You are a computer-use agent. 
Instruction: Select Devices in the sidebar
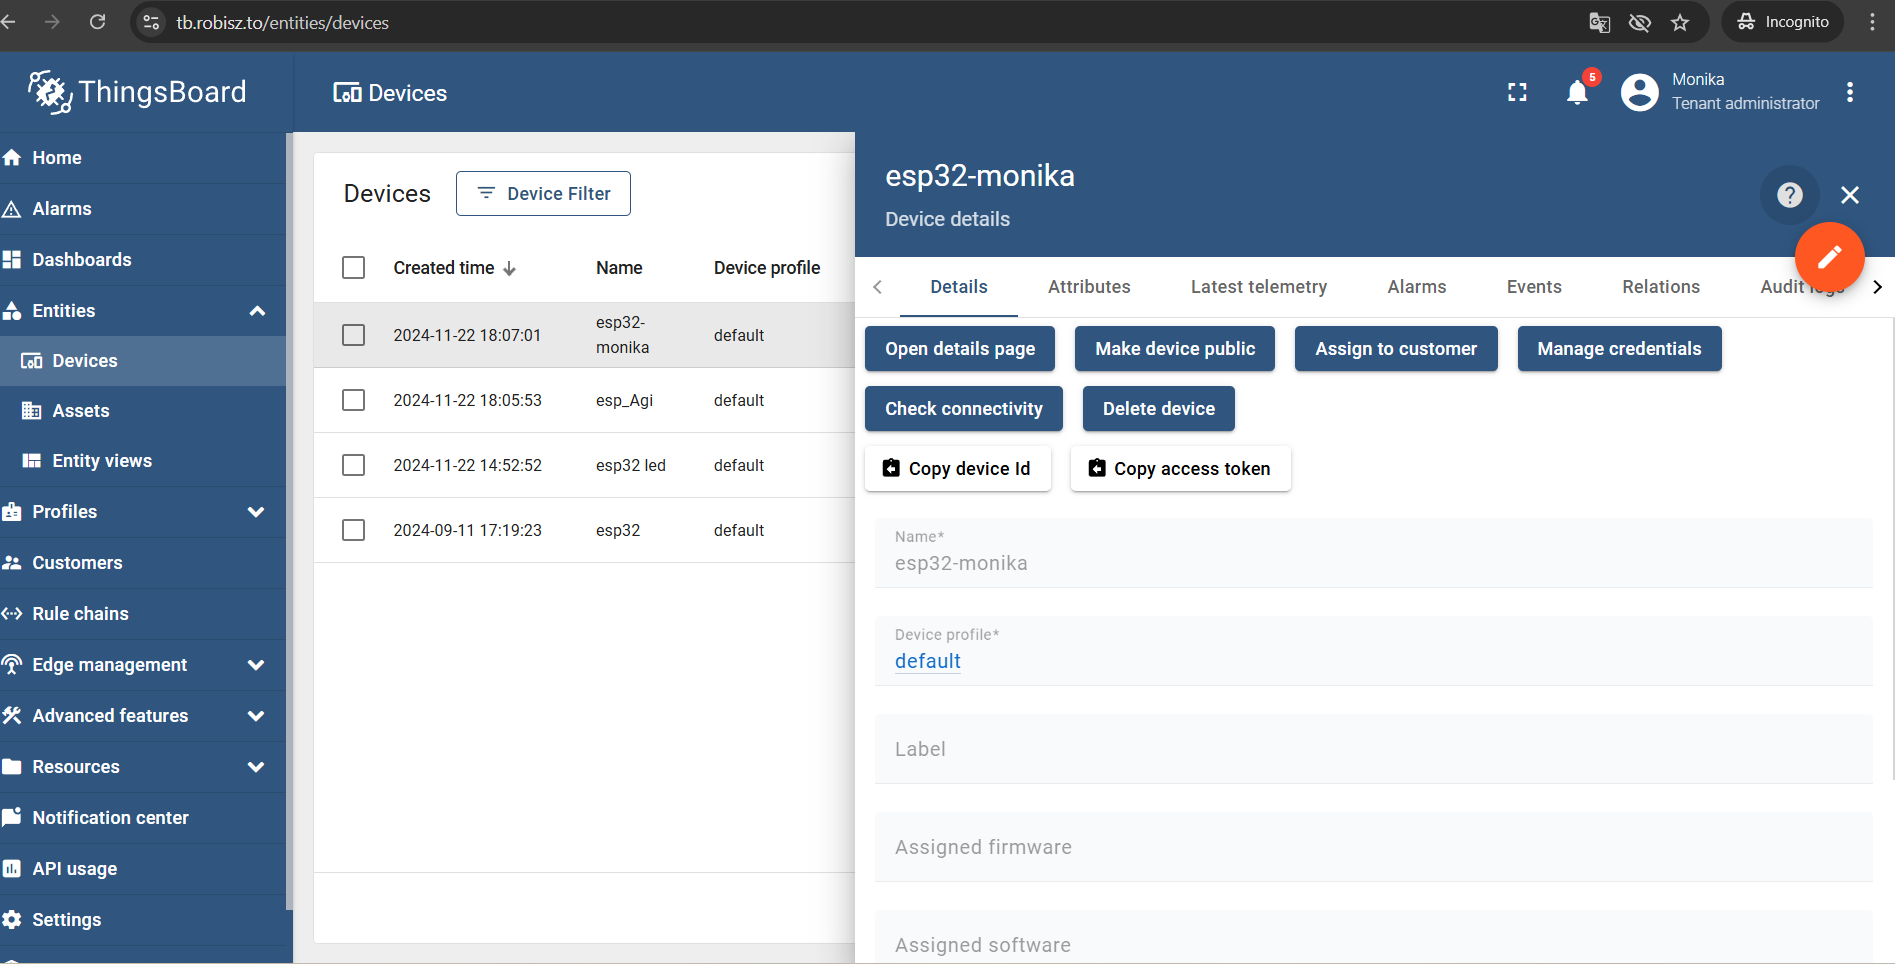point(143,361)
